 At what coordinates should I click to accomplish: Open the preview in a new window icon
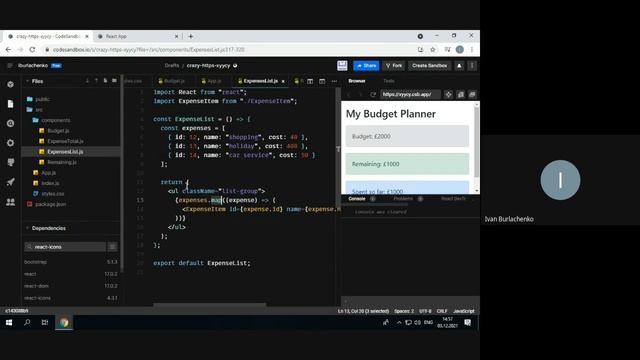460,94
